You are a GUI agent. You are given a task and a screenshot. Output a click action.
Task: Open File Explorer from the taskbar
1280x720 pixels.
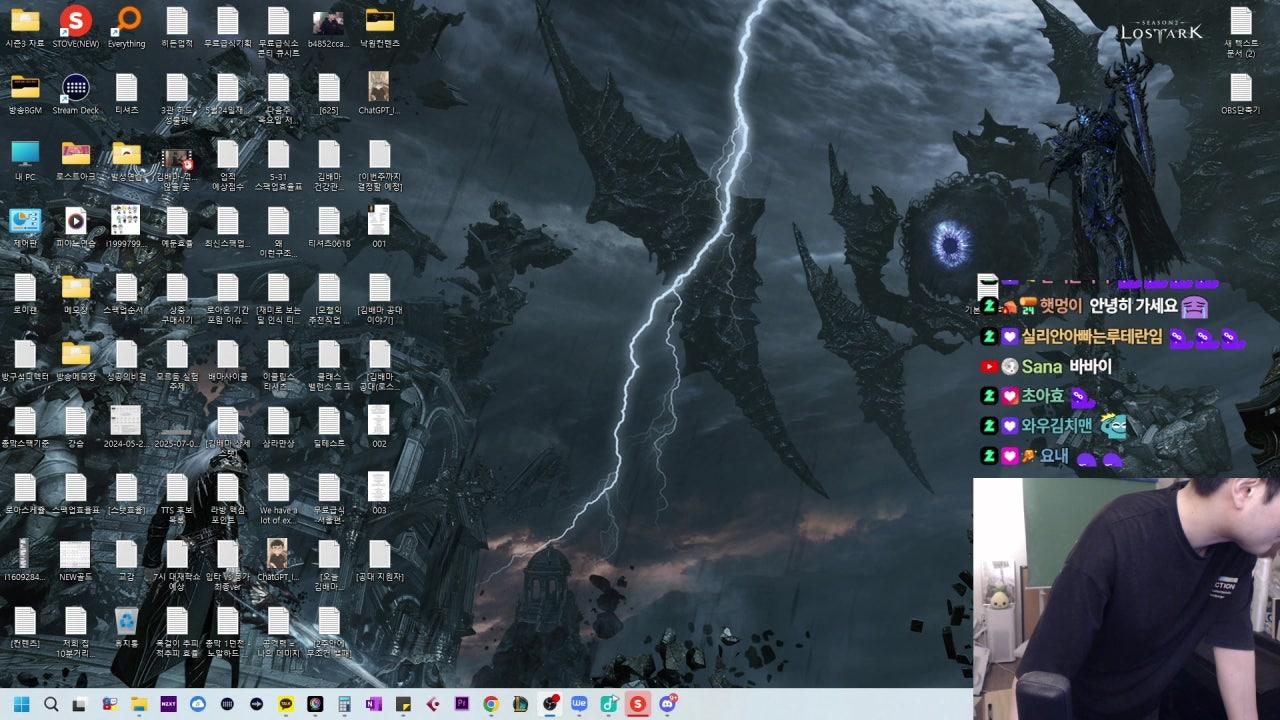(x=139, y=704)
